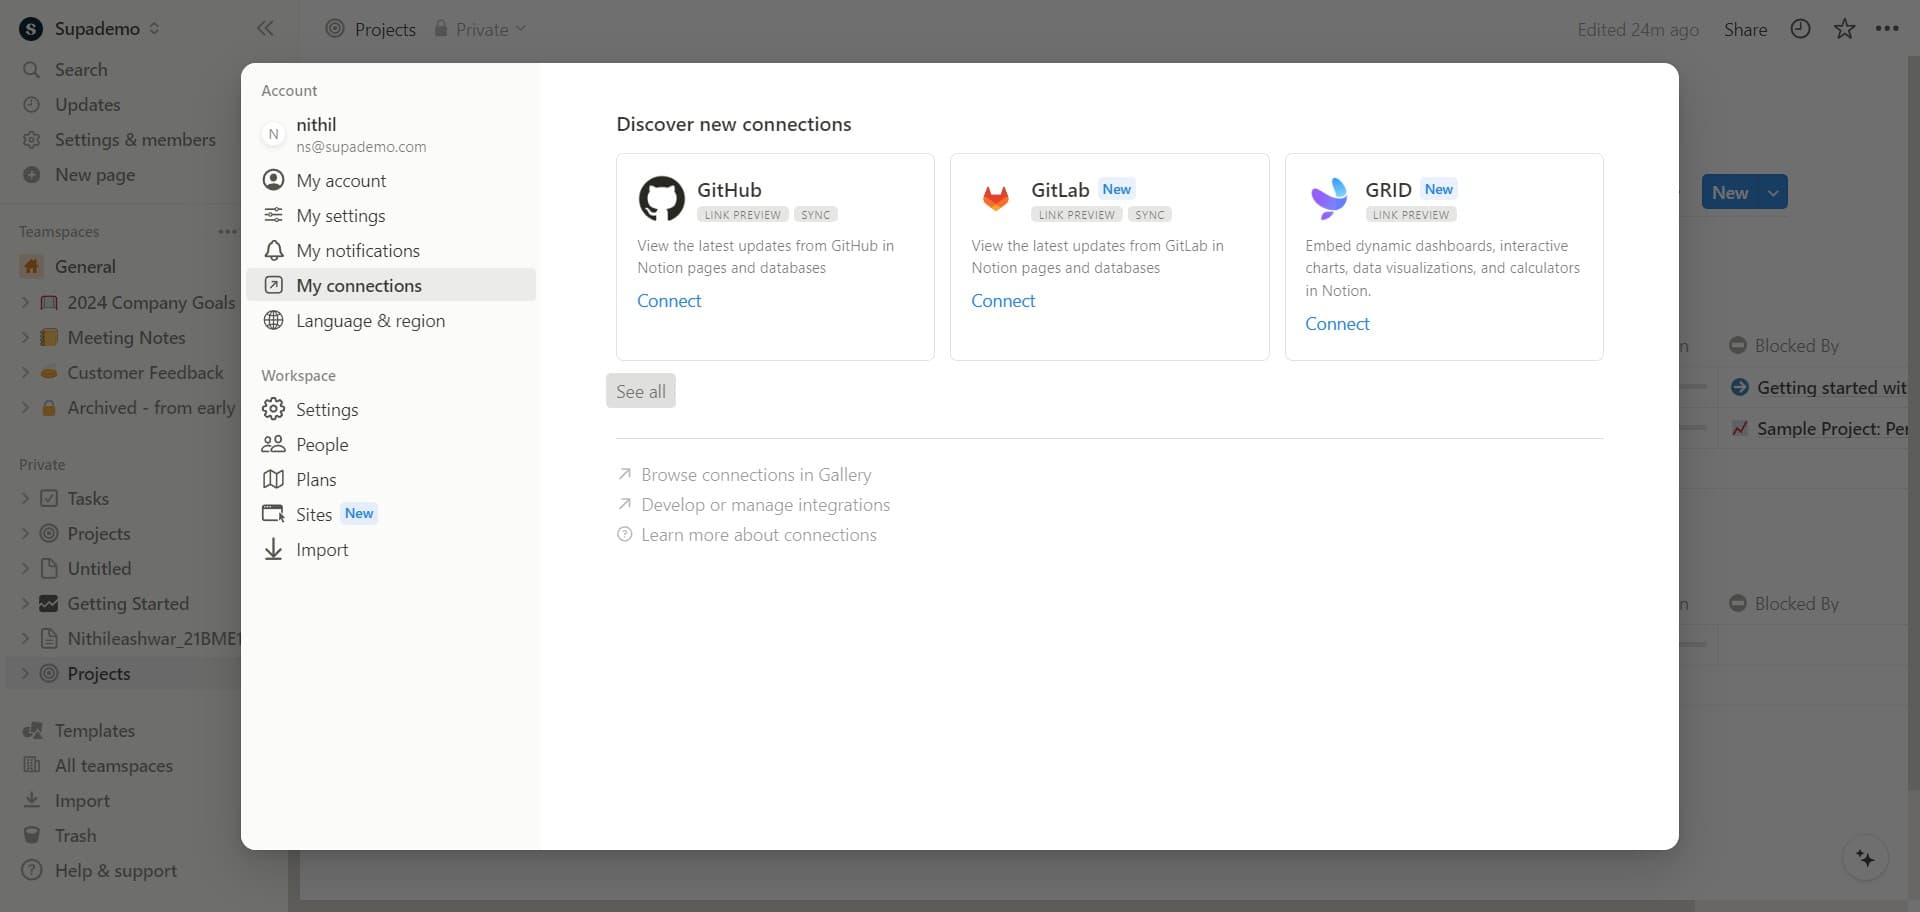Click the GRID bird logo icon
The height and width of the screenshot is (912, 1920).
1329,199
